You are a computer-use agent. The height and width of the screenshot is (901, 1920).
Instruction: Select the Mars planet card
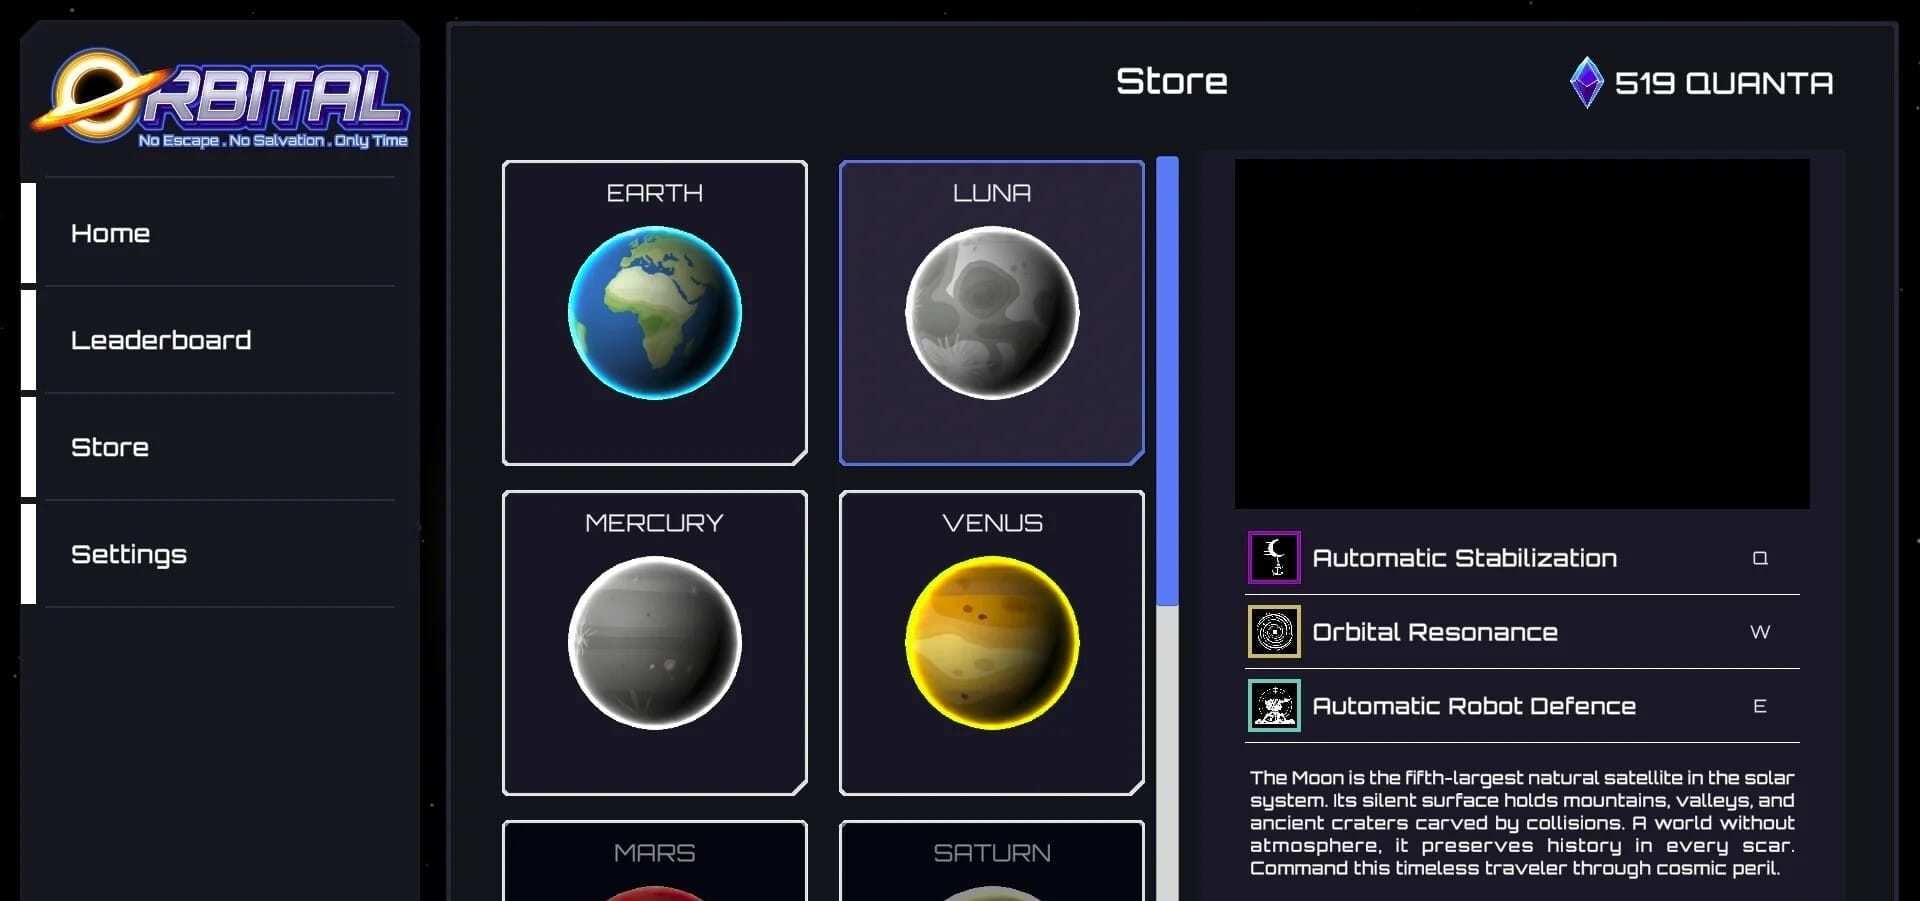pyautogui.click(x=654, y=861)
